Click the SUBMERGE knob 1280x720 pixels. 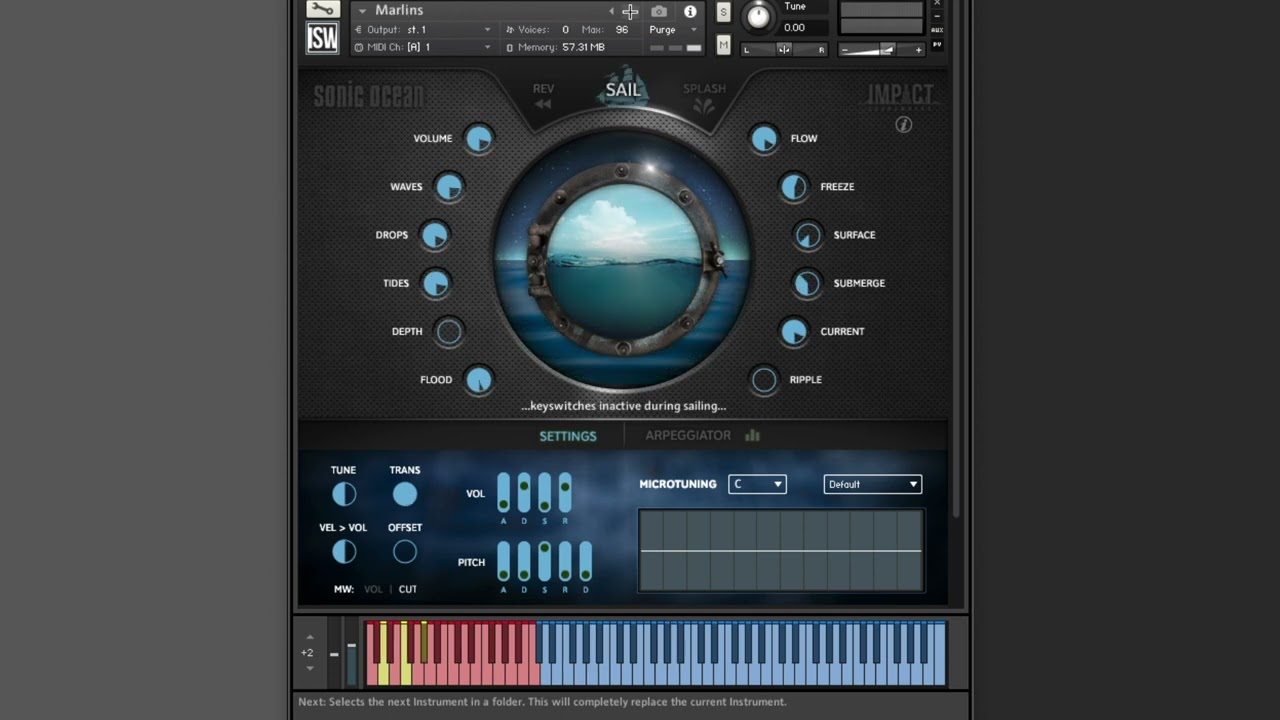[x=807, y=283]
